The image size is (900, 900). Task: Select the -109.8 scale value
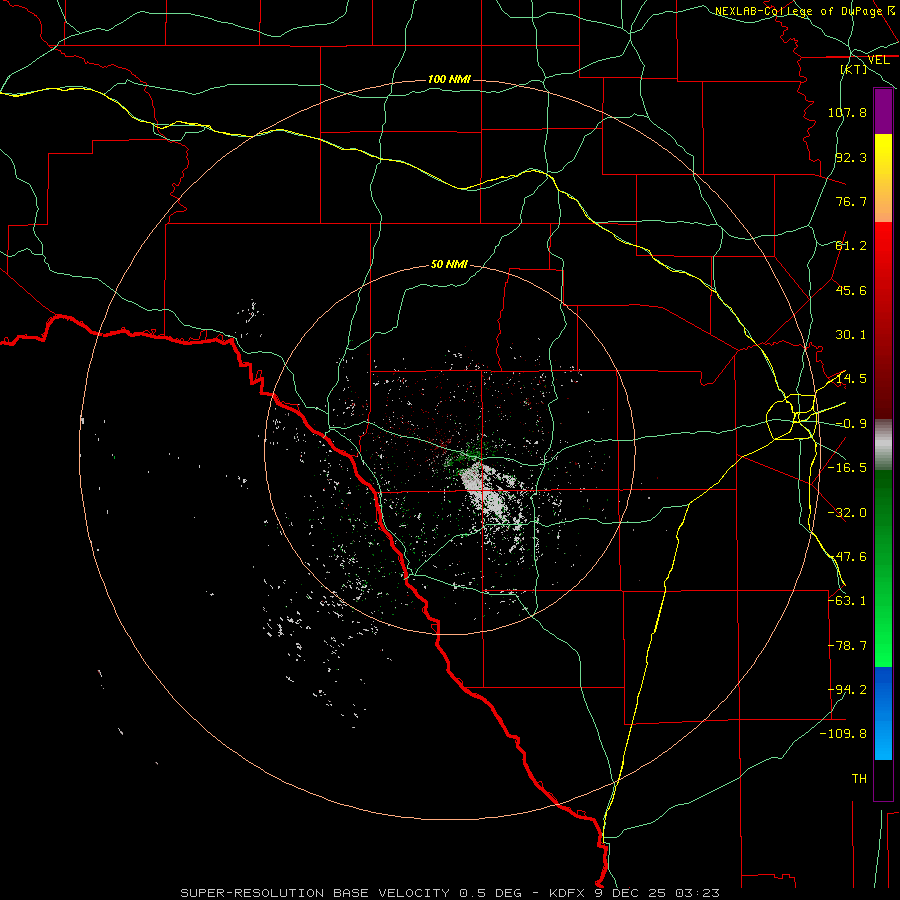pos(843,734)
